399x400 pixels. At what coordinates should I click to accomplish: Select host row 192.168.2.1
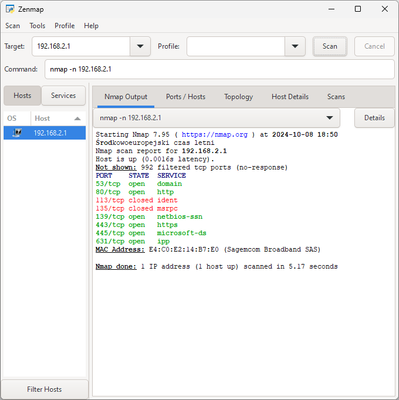coord(45,133)
